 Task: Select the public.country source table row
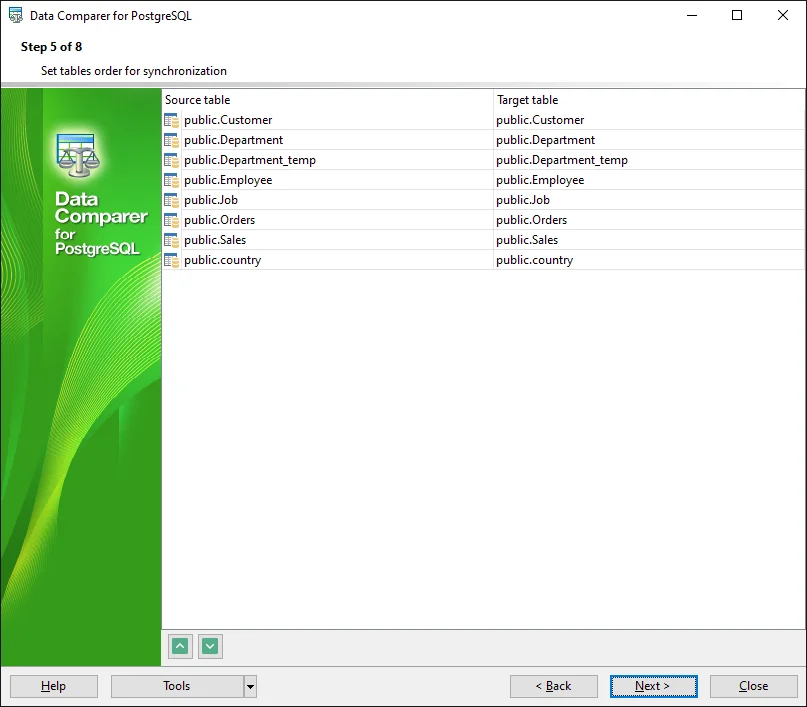(x=222, y=260)
